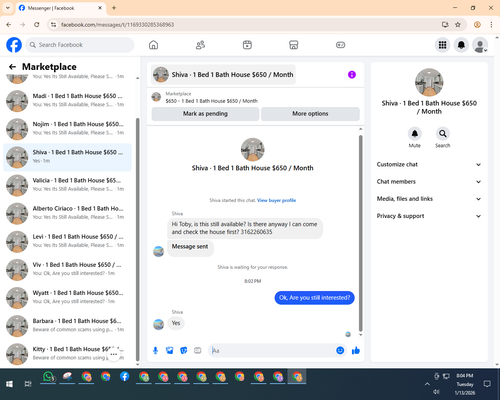
Task: Open the Chrome three-dot menu
Action: tap(491, 25)
